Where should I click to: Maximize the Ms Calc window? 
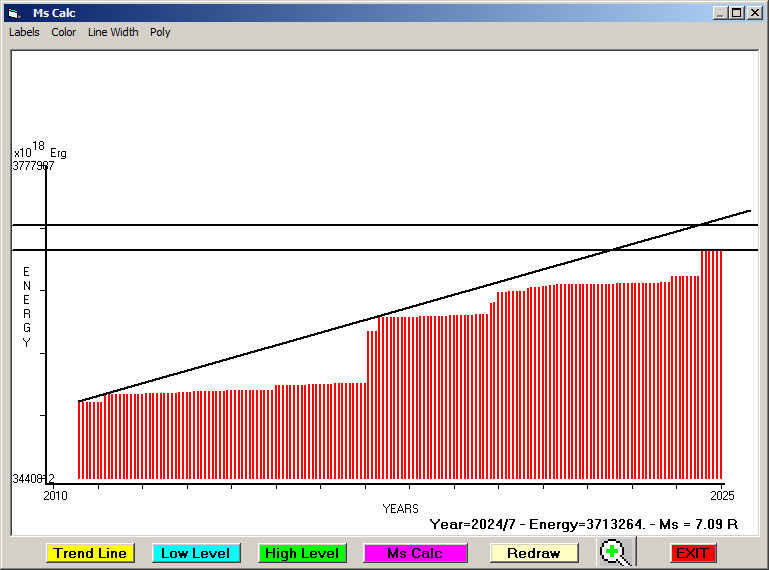(737, 13)
